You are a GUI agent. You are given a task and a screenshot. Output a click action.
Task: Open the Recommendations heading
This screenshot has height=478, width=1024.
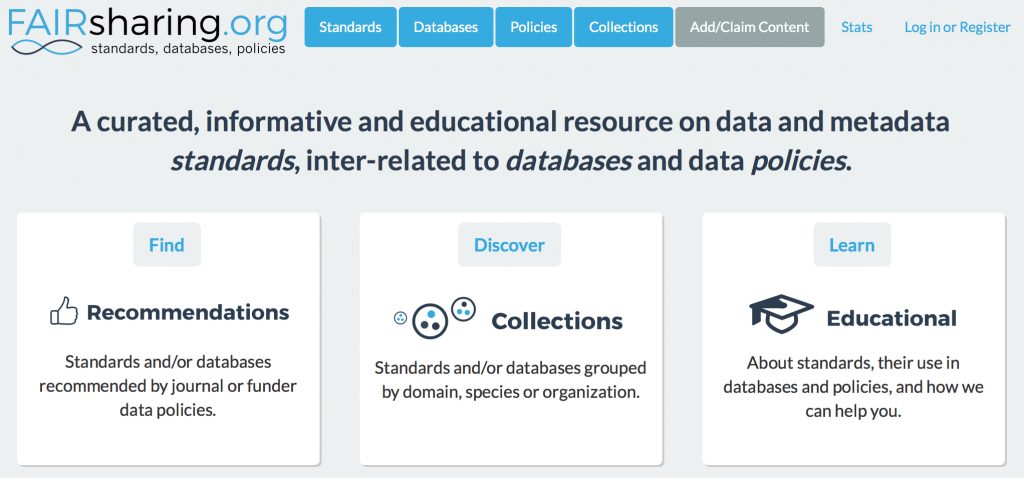pyautogui.click(x=188, y=312)
